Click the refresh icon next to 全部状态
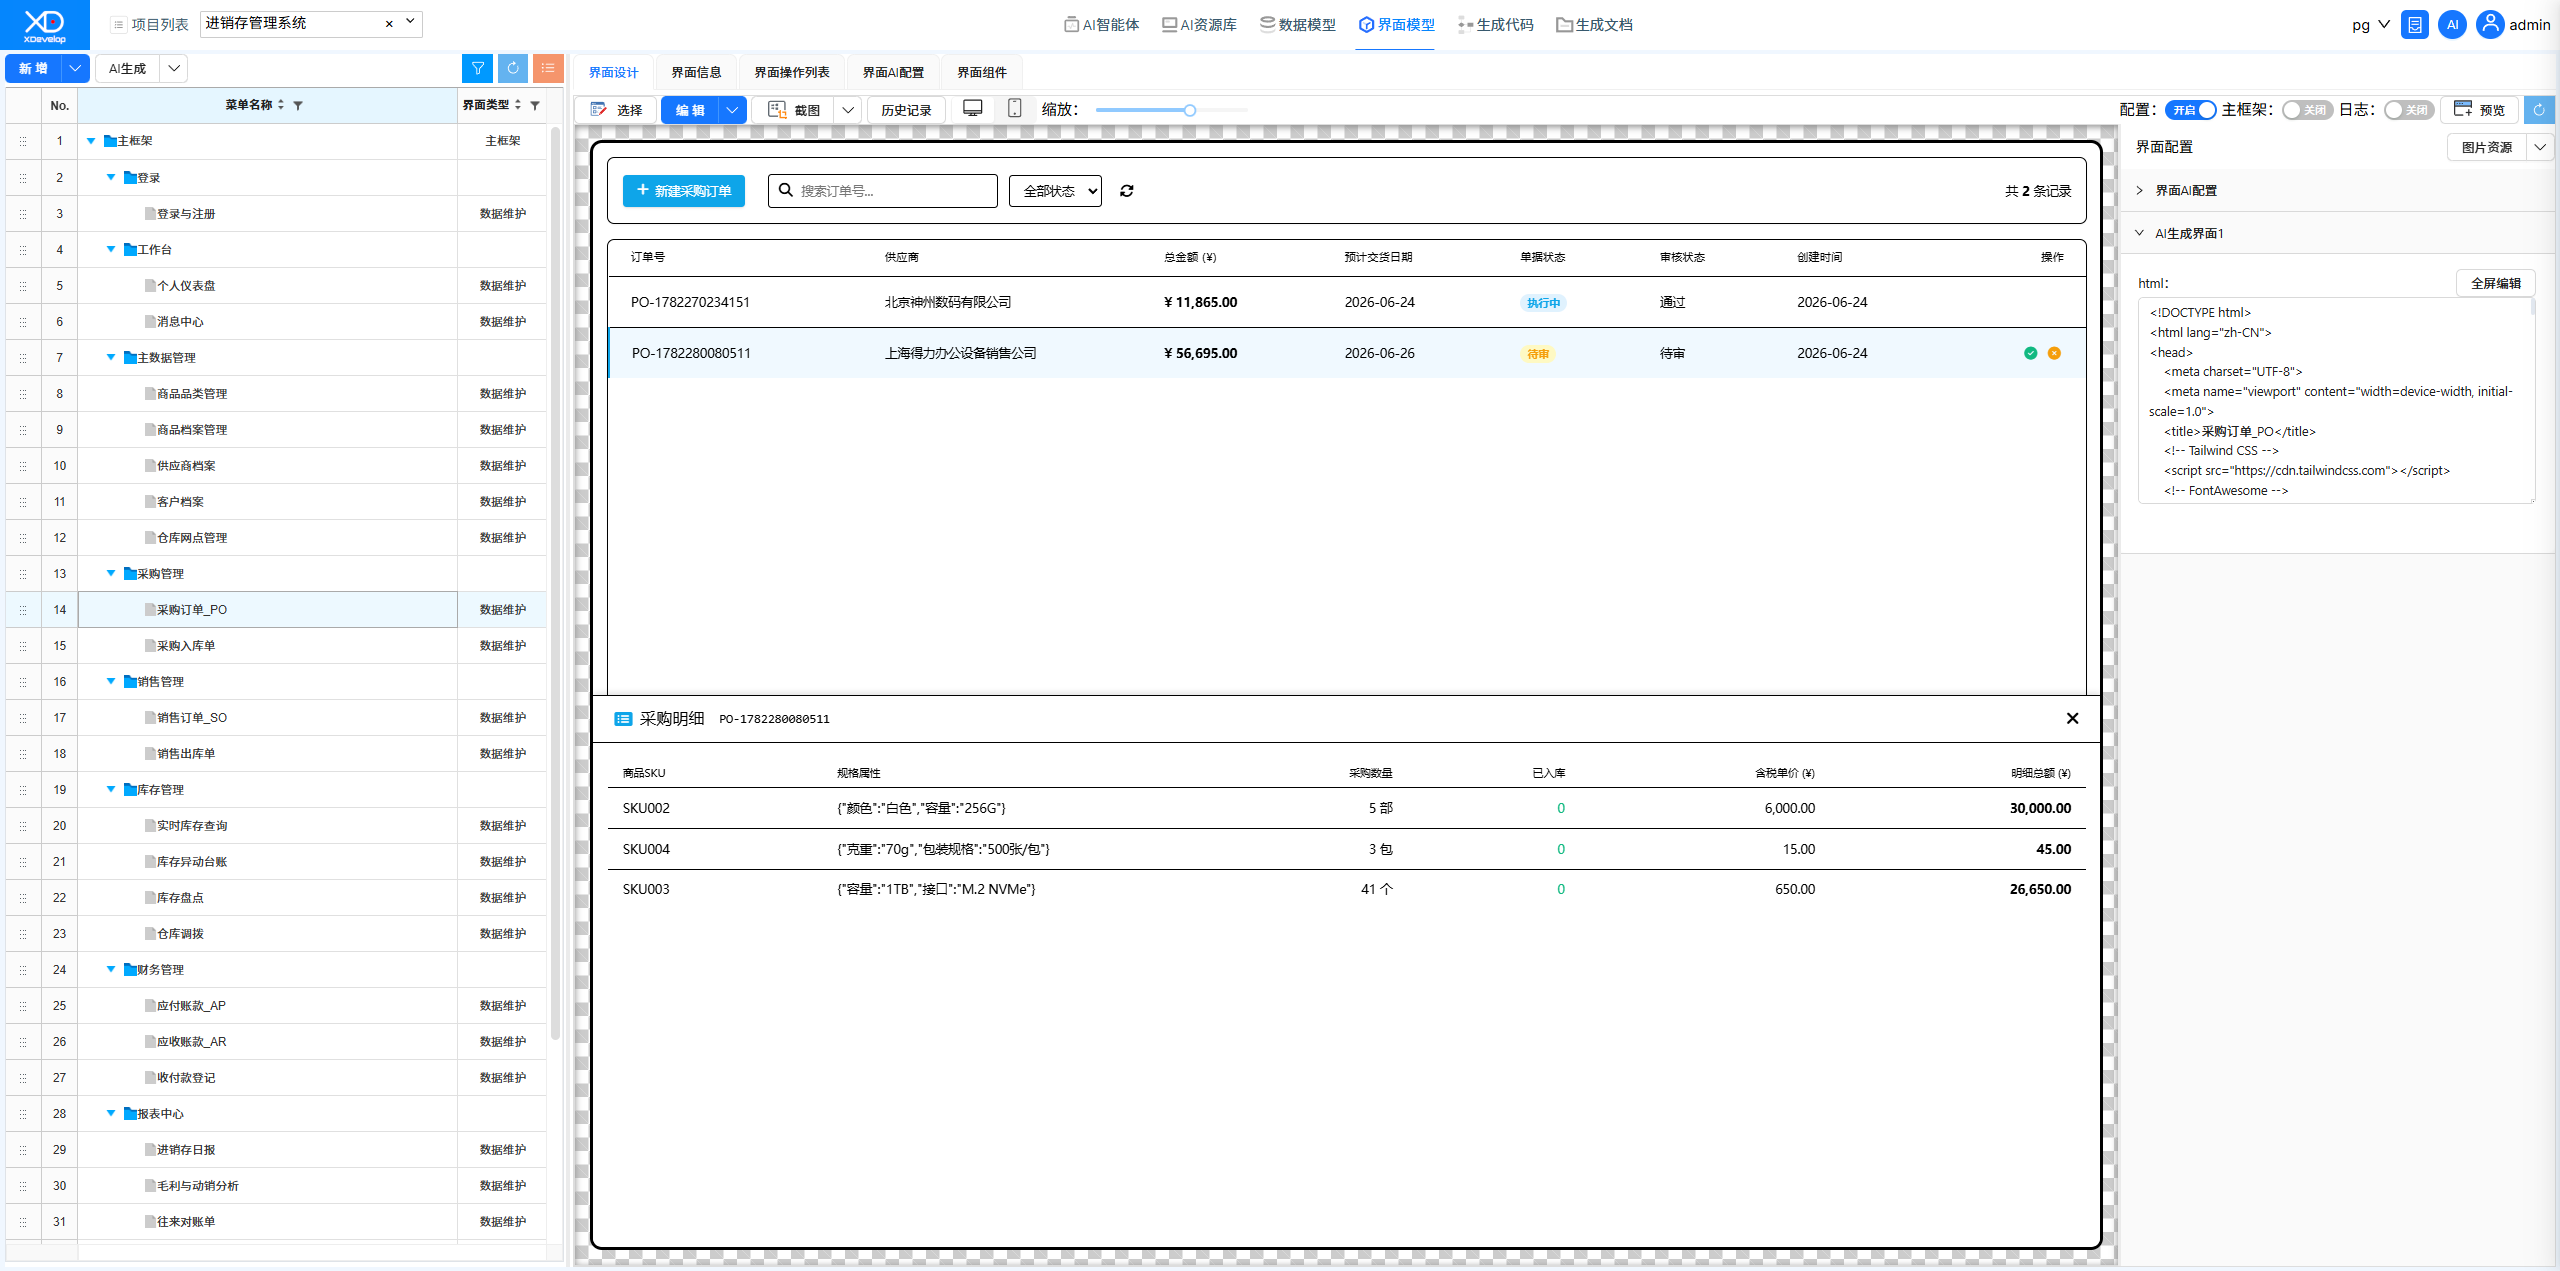Image resolution: width=2560 pixels, height=1271 pixels. (x=1127, y=191)
